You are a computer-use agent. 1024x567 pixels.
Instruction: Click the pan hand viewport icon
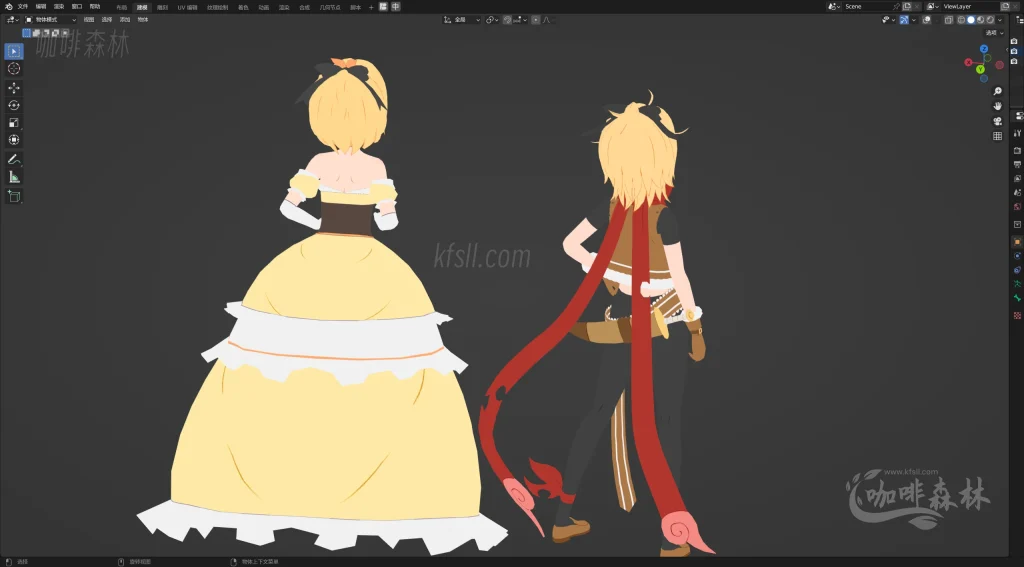pyautogui.click(x=997, y=106)
